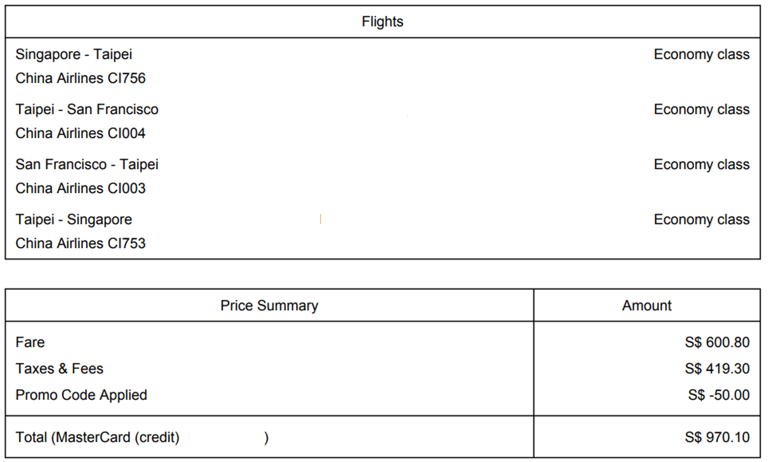Click Economy class for Taipei - Singapore flight
This screenshot has width=768, height=462.
[x=701, y=219]
